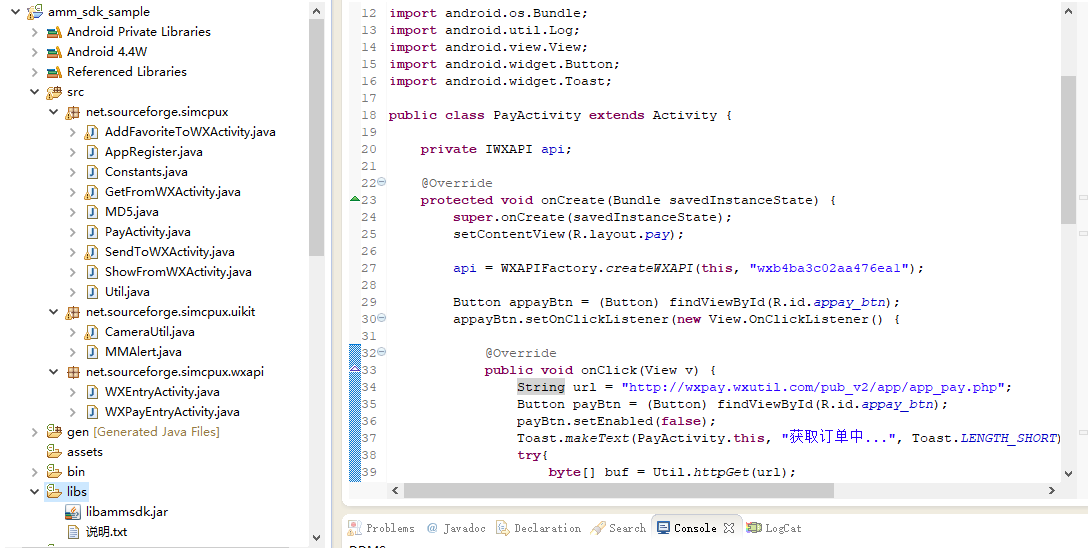This screenshot has height=548, width=1088.
Task: Collapse the amm_sdk_sample project node
Action: (15, 12)
